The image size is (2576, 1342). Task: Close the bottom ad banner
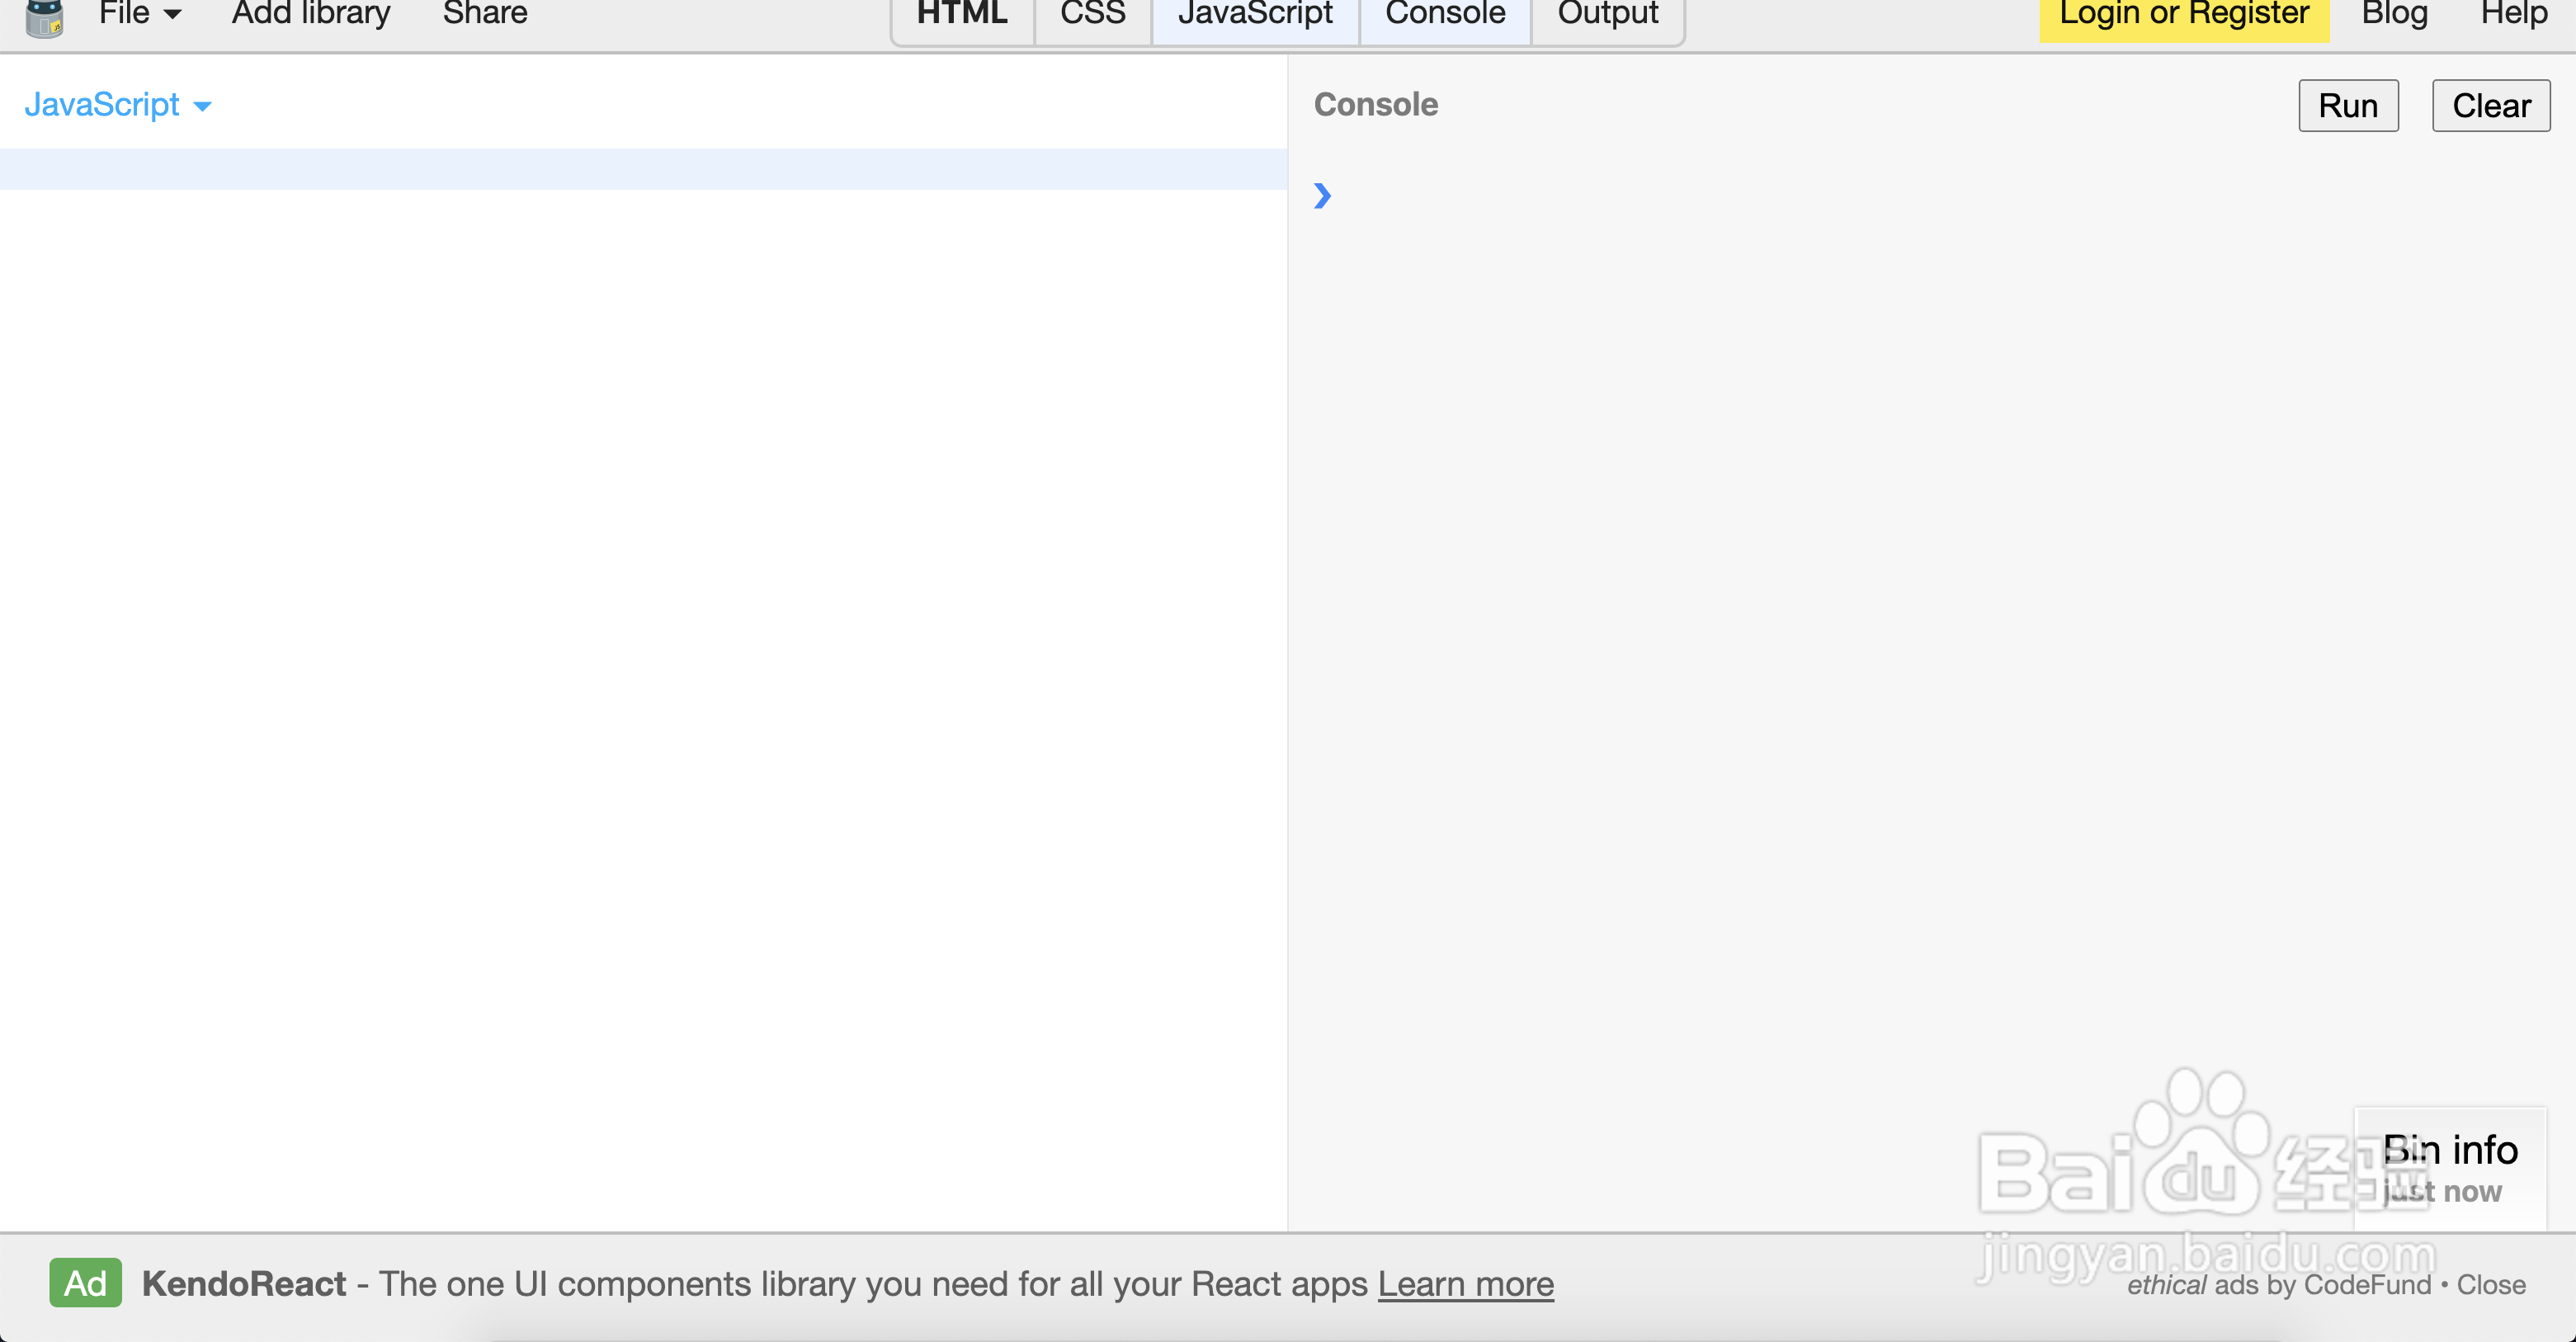[x=2491, y=1285]
